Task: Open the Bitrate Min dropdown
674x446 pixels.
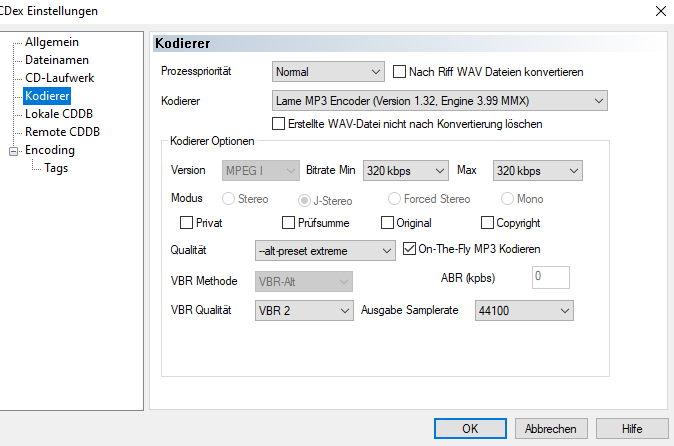Action: click(x=405, y=171)
